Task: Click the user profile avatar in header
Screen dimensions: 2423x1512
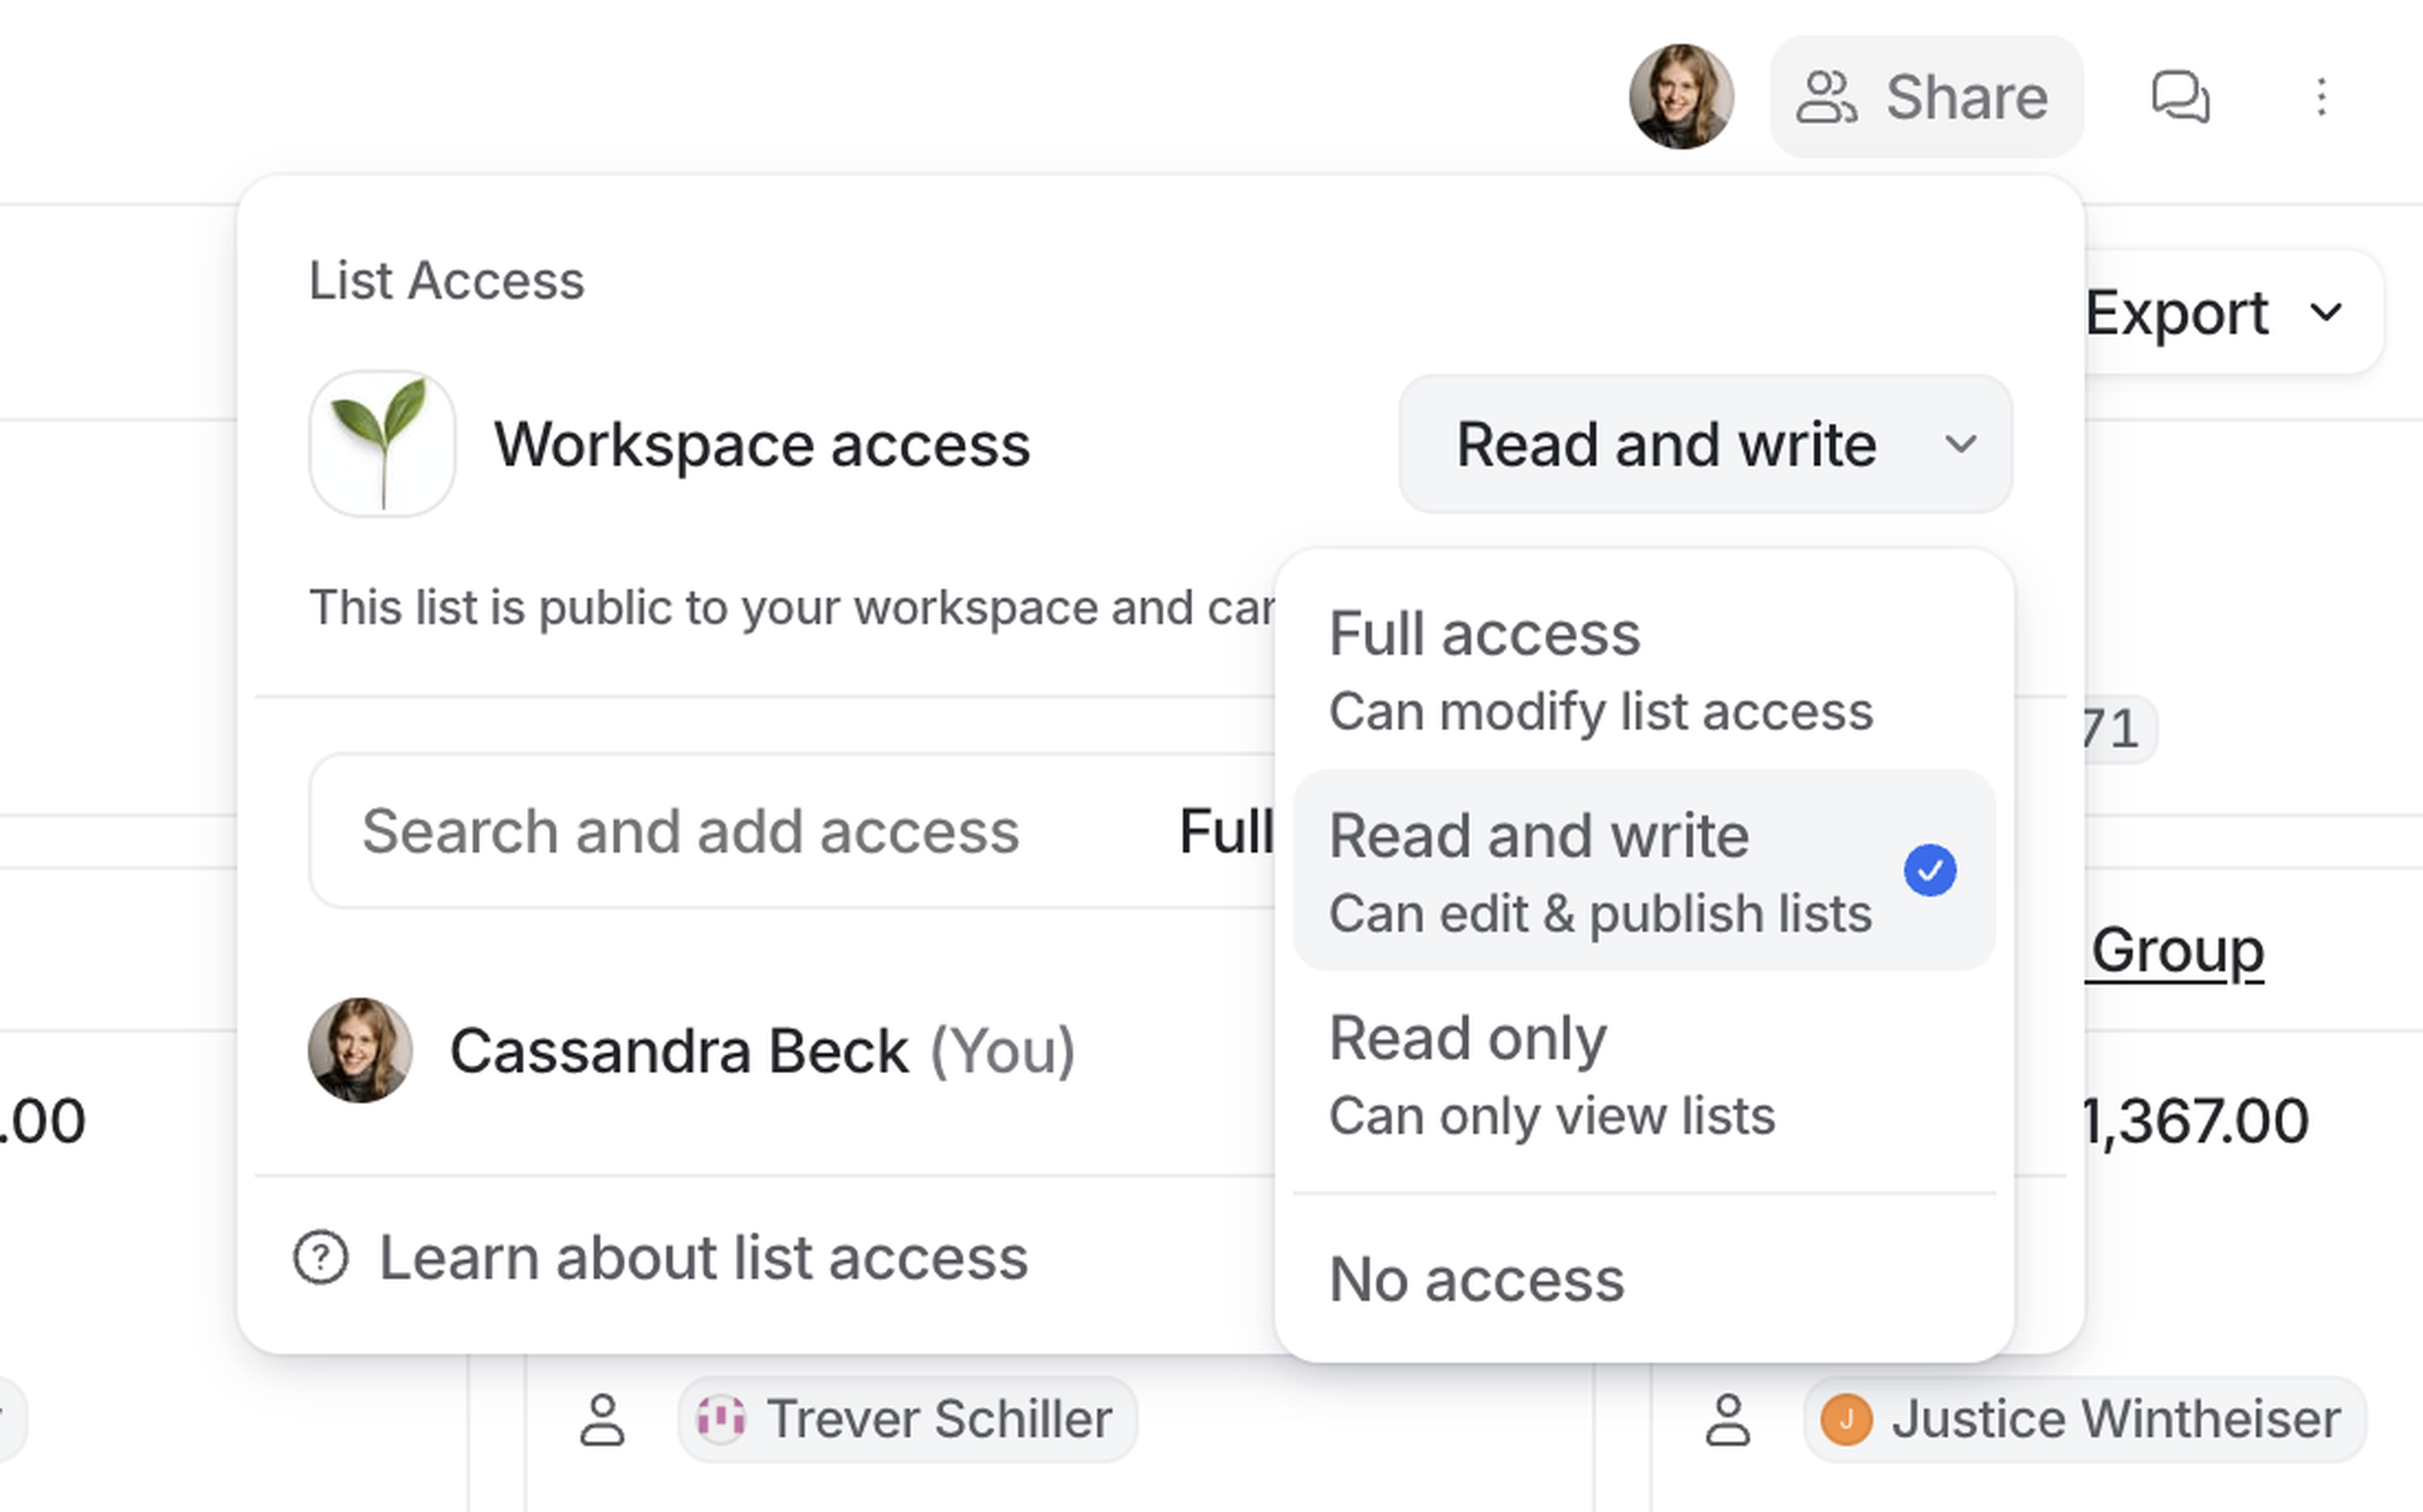Action: (x=1681, y=97)
